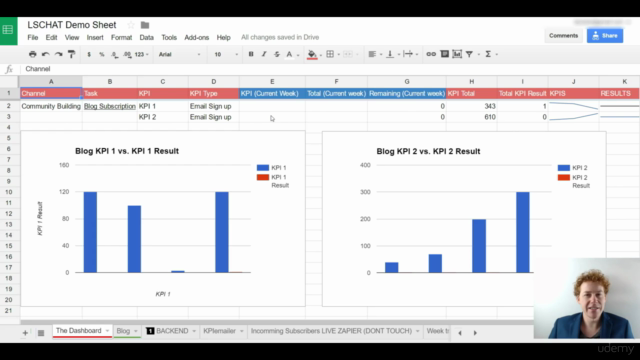This screenshot has width=640, height=360.
Task: Open the Google Sheets home icon
Action: (x=8, y=30)
